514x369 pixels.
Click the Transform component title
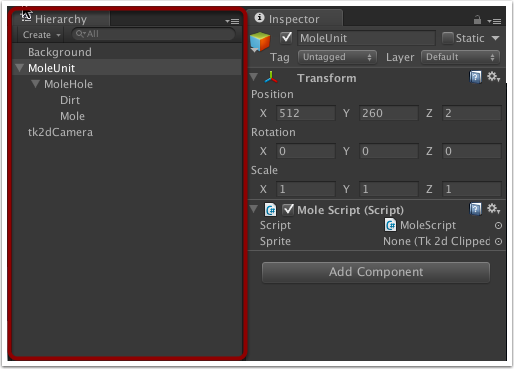pos(327,78)
